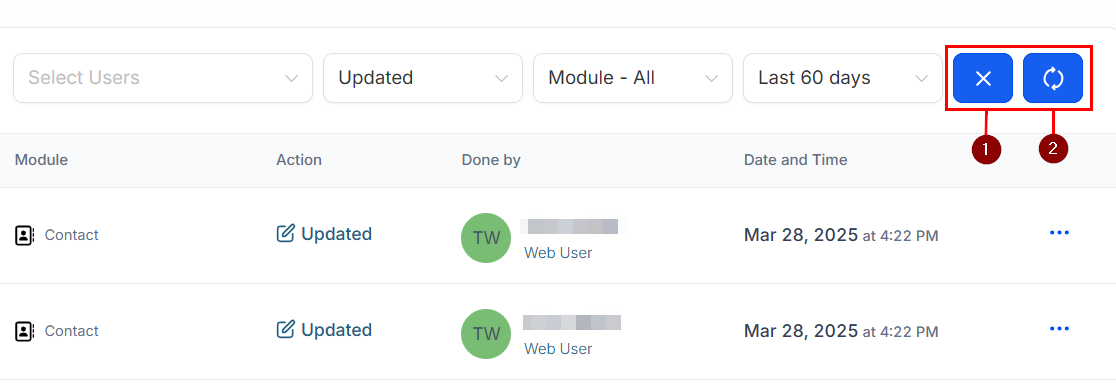Open three-dot menu for first Contact row

[x=1059, y=233]
